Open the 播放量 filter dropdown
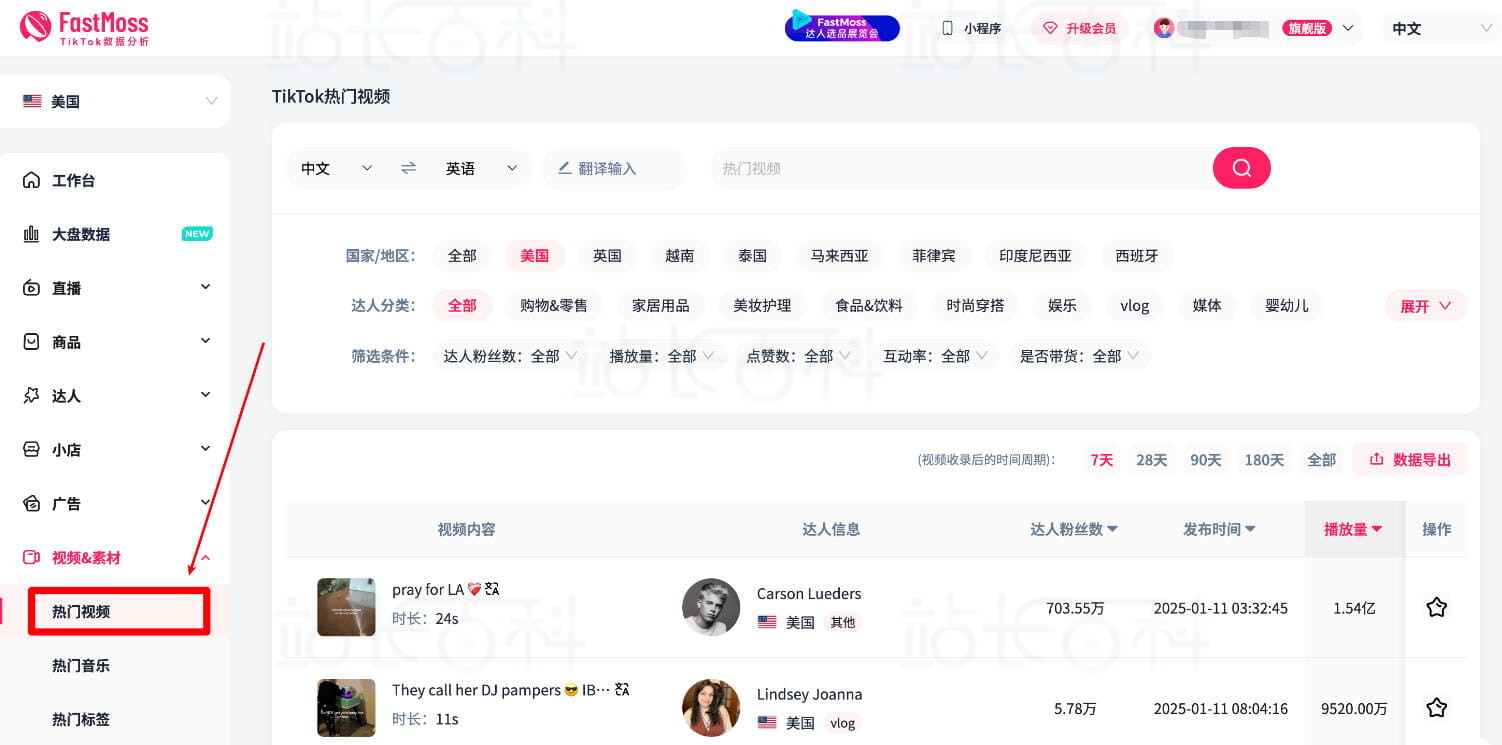This screenshot has height=745, width=1502. 662,356
